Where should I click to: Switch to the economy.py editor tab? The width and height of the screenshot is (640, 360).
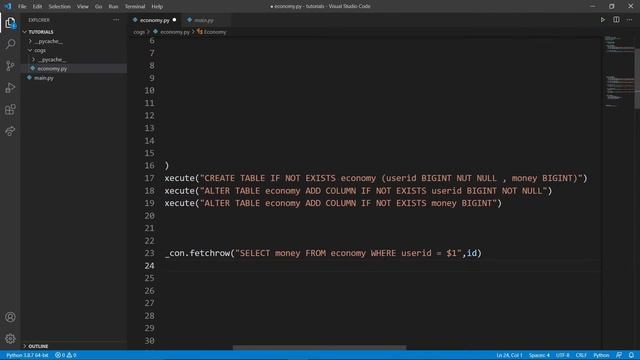coord(154,20)
